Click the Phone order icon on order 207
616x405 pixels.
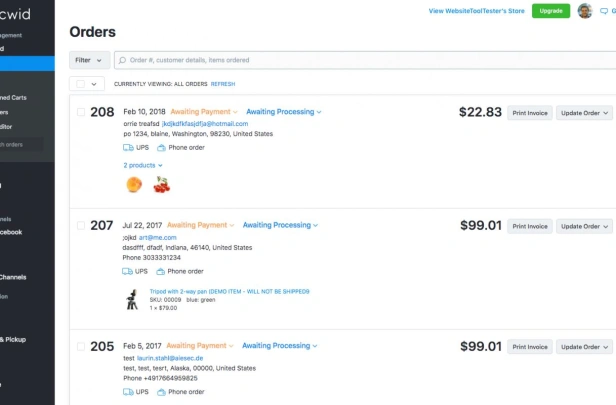click(160, 271)
